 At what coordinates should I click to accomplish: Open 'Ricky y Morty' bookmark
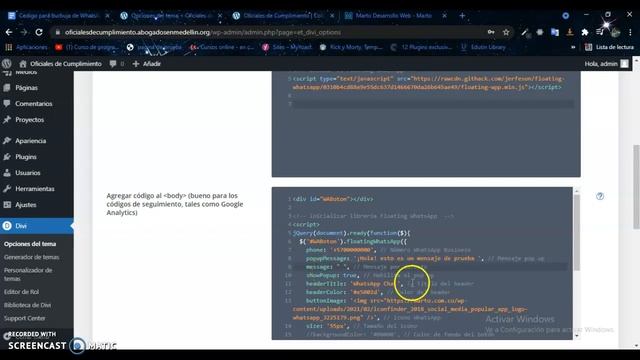click(x=351, y=47)
